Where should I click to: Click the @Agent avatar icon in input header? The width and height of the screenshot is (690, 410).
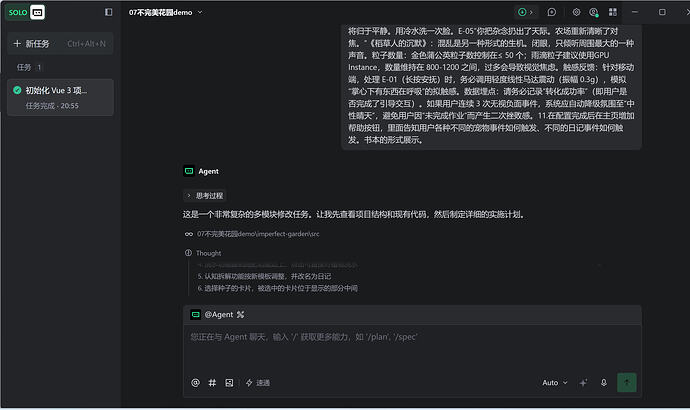[x=195, y=315]
